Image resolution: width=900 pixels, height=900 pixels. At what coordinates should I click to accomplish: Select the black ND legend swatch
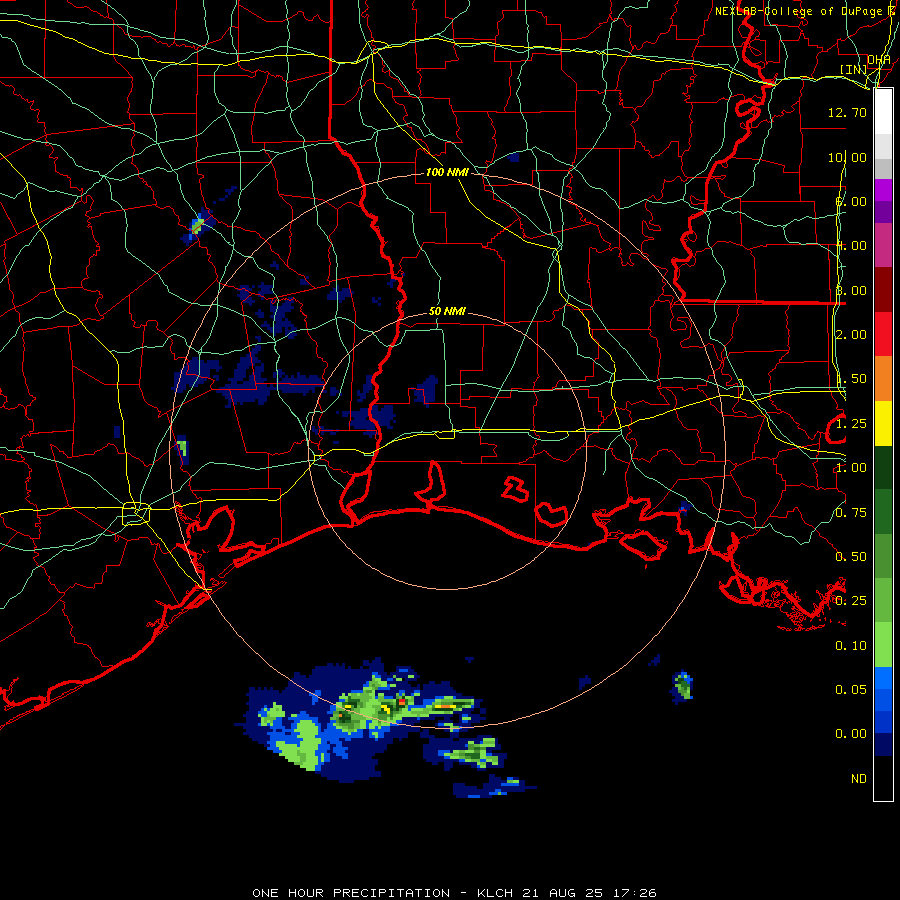click(883, 778)
